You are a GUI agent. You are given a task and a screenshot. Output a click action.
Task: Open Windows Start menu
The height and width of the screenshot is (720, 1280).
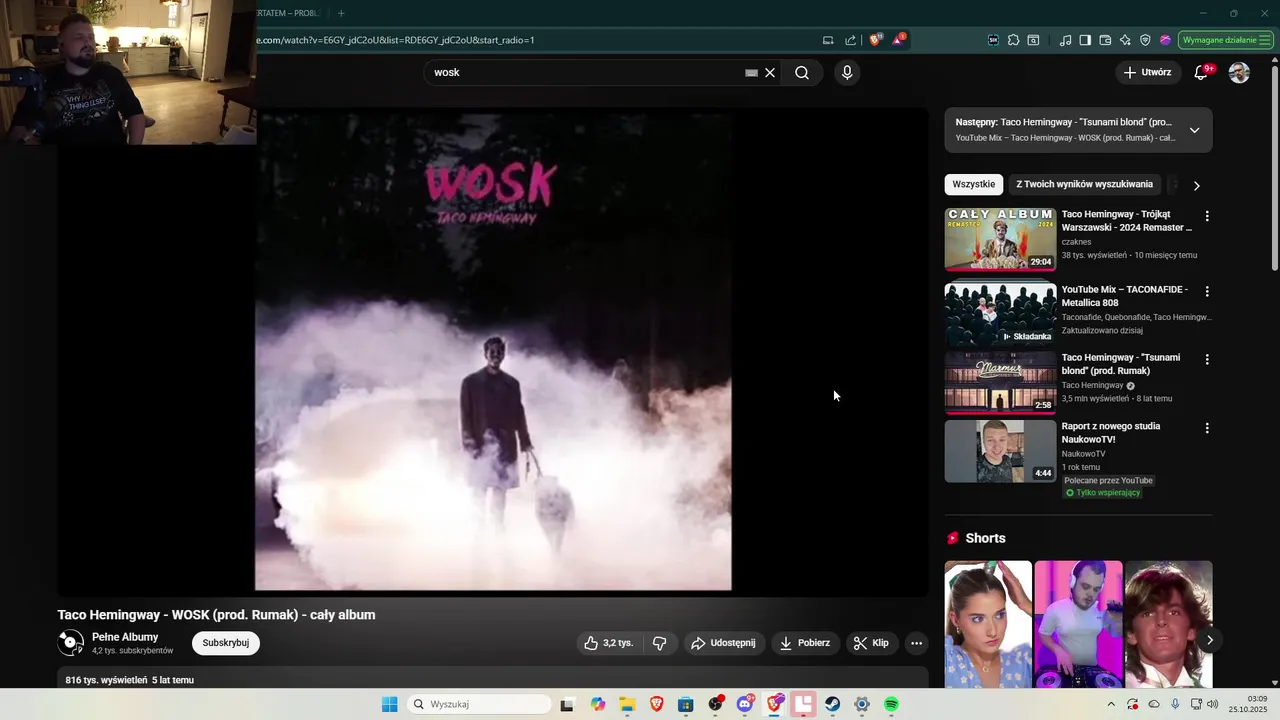389,704
